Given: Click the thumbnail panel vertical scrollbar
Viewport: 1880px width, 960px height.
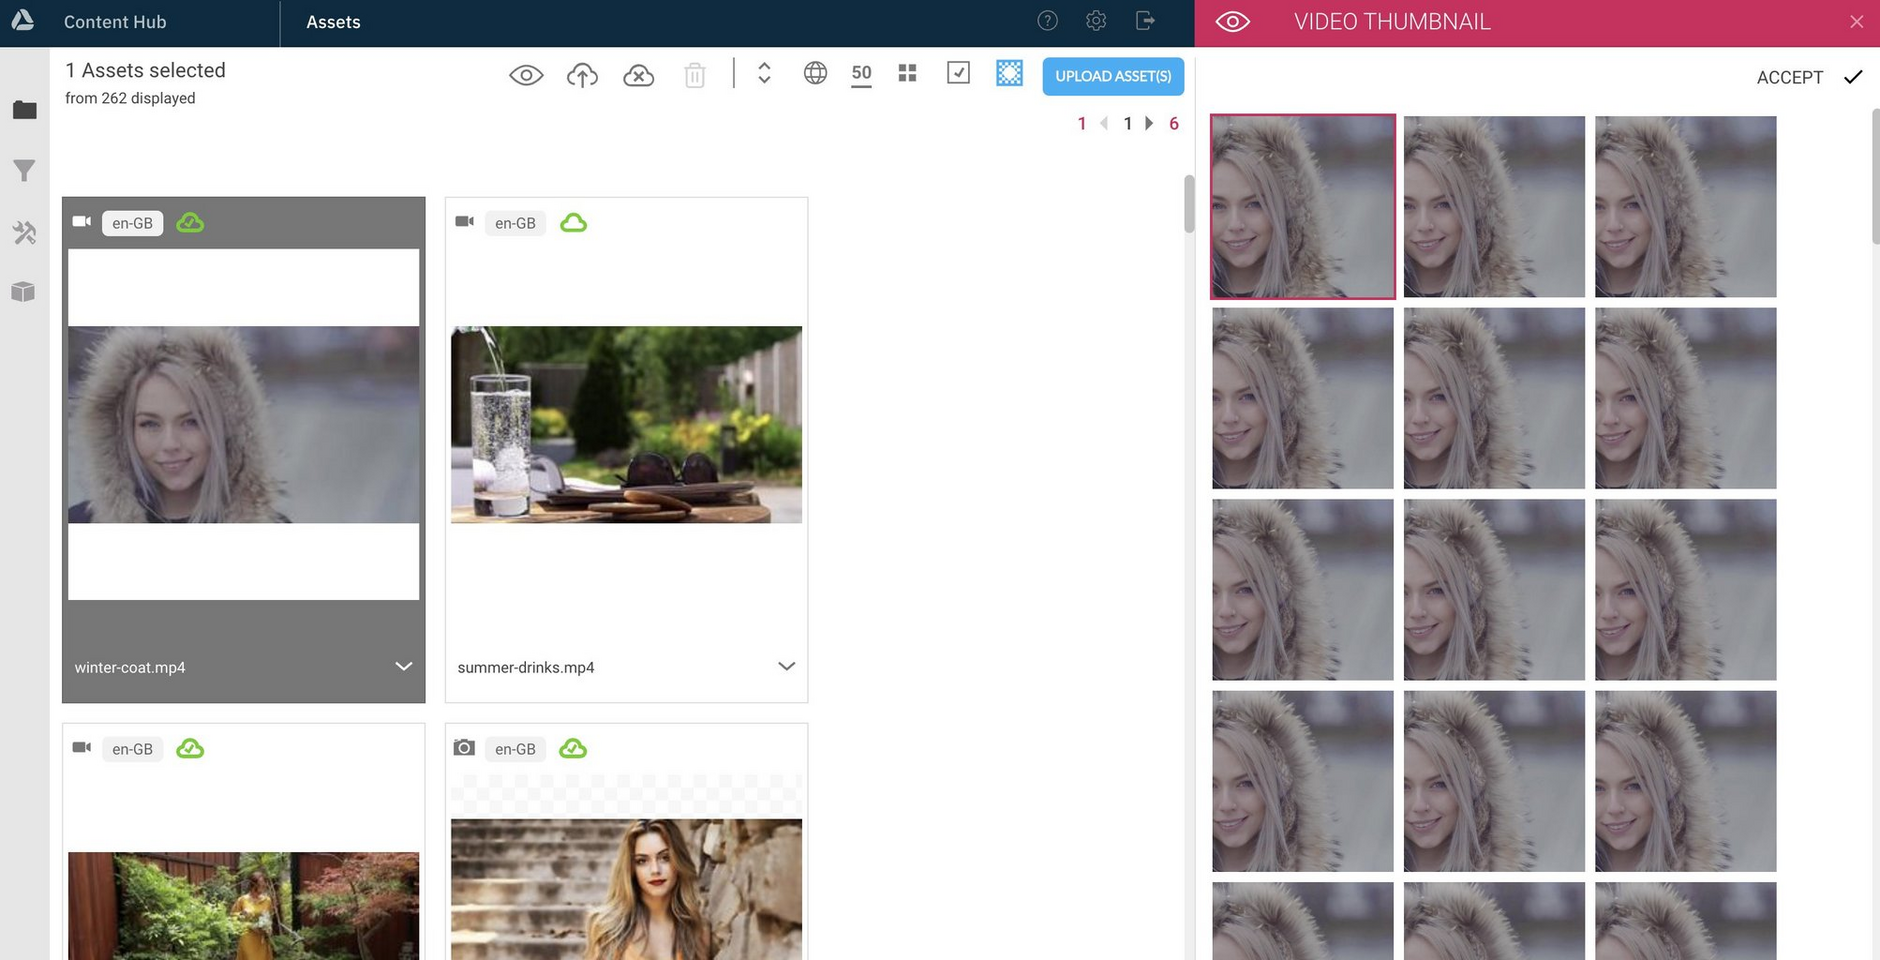Looking at the screenshot, I should [x=1875, y=177].
